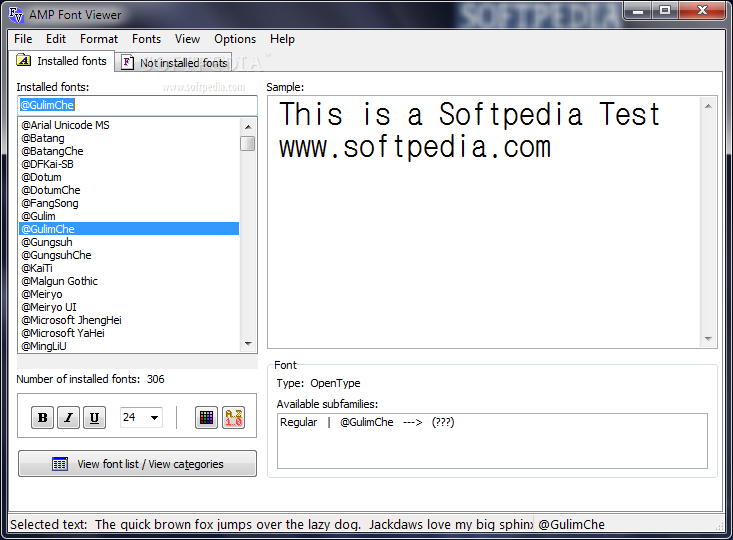Toggle italic formatting button
The image size is (733, 540).
tap(68, 417)
